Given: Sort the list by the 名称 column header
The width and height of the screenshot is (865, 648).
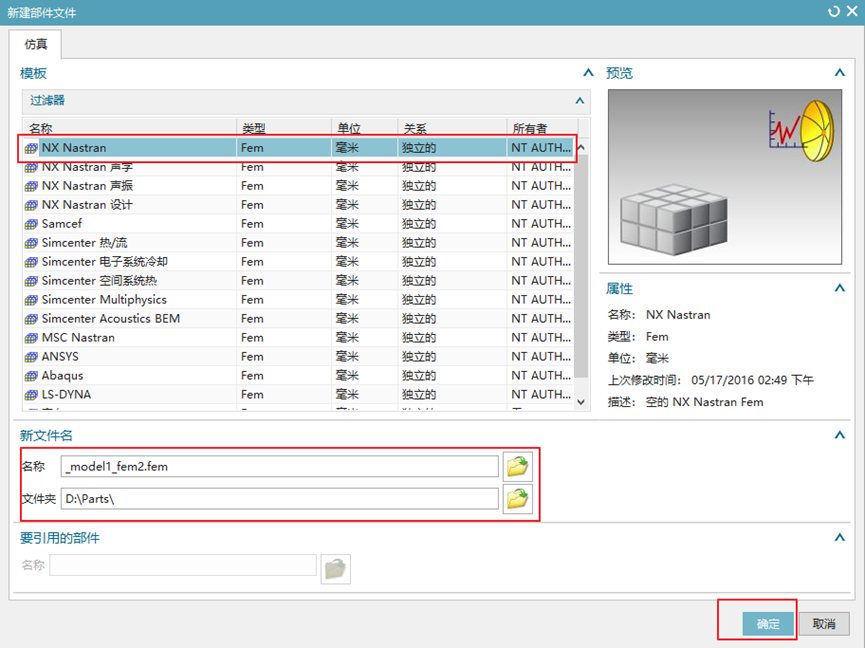Looking at the screenshot, I should (x=130, y=128).
